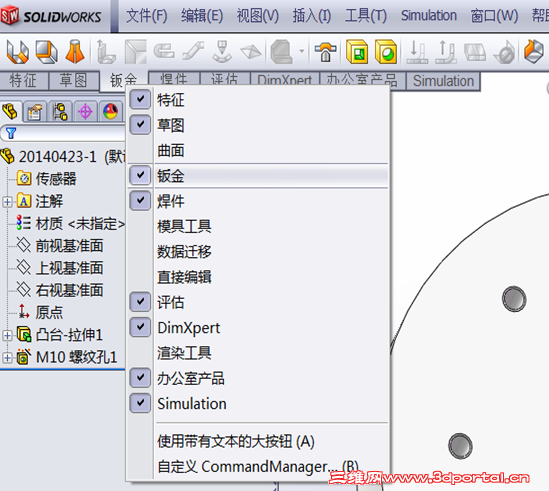This screenshot has width=549, height=491.
Task: Select 材质 <未指定> in the tree
Action: 70,223
